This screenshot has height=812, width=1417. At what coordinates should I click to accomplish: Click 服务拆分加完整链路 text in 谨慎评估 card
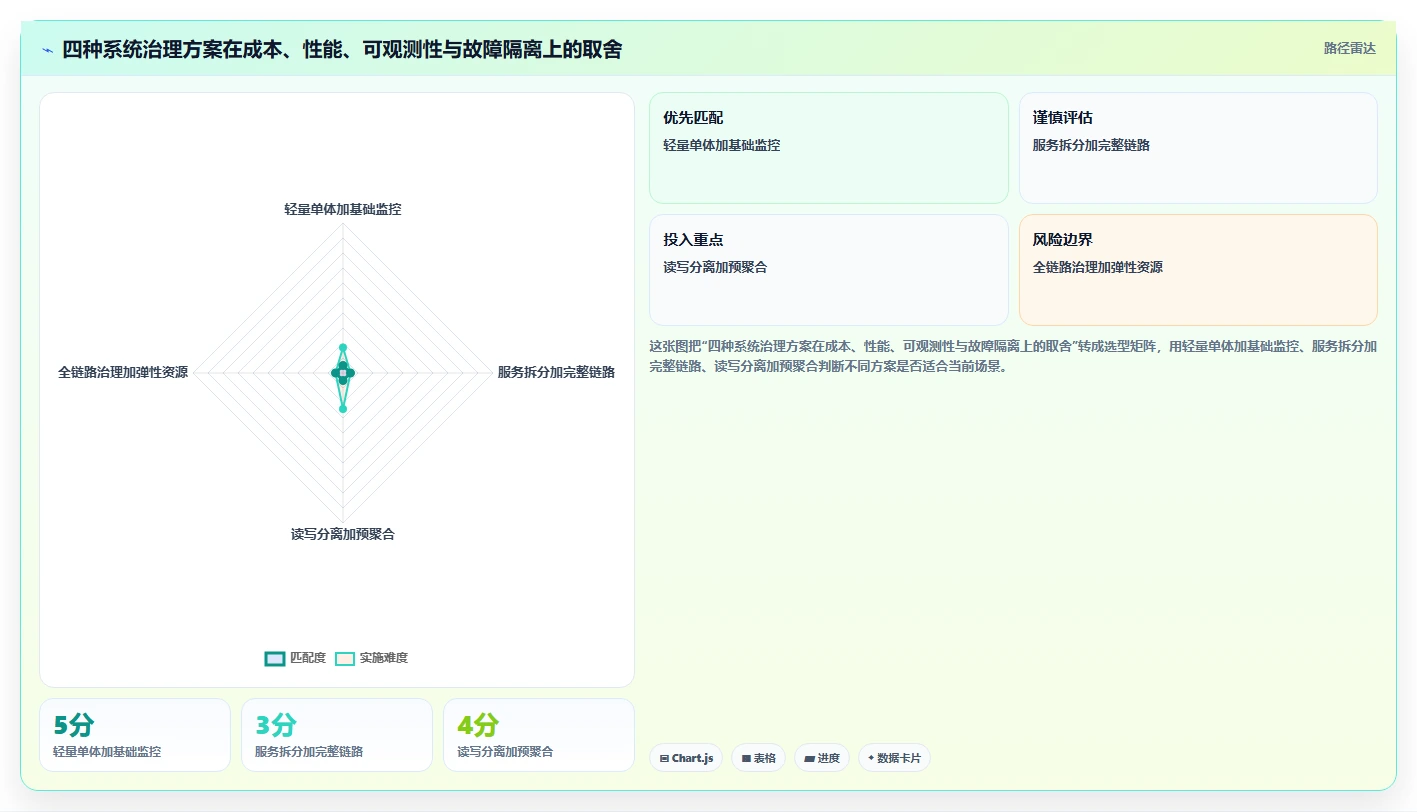click(x=1091, y=145)
